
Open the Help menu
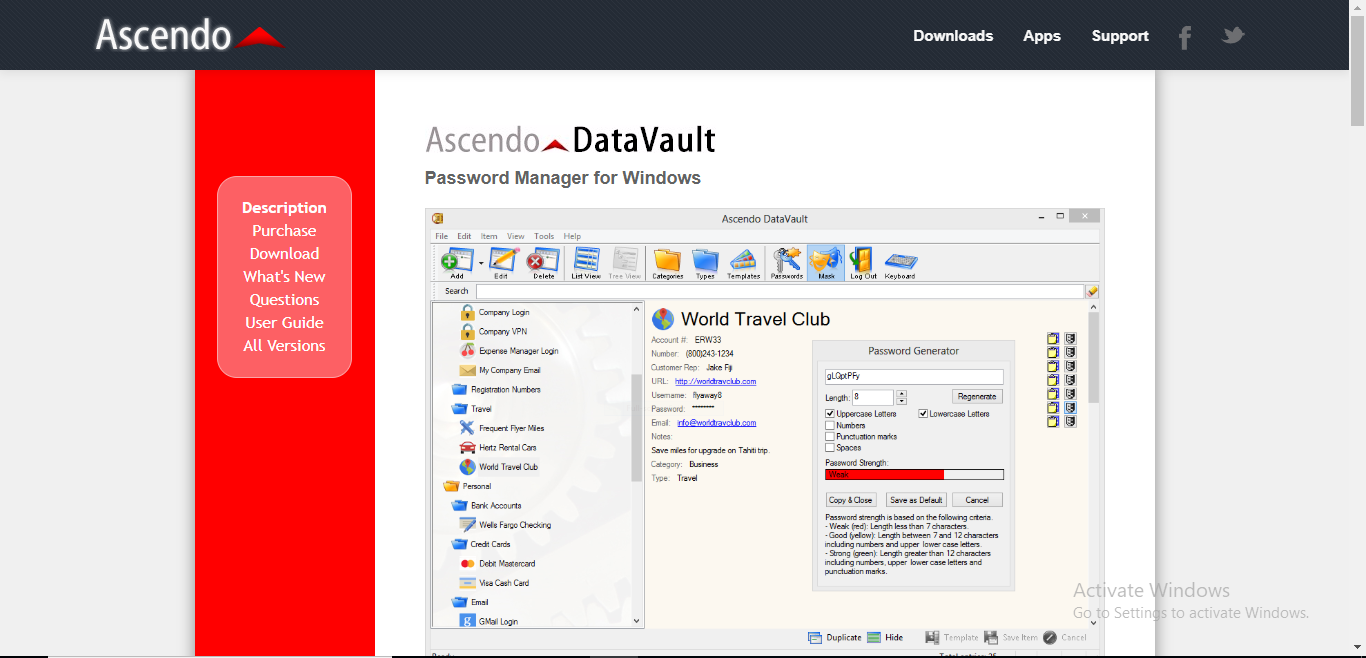pyautogui.click(x=572, y=236)
